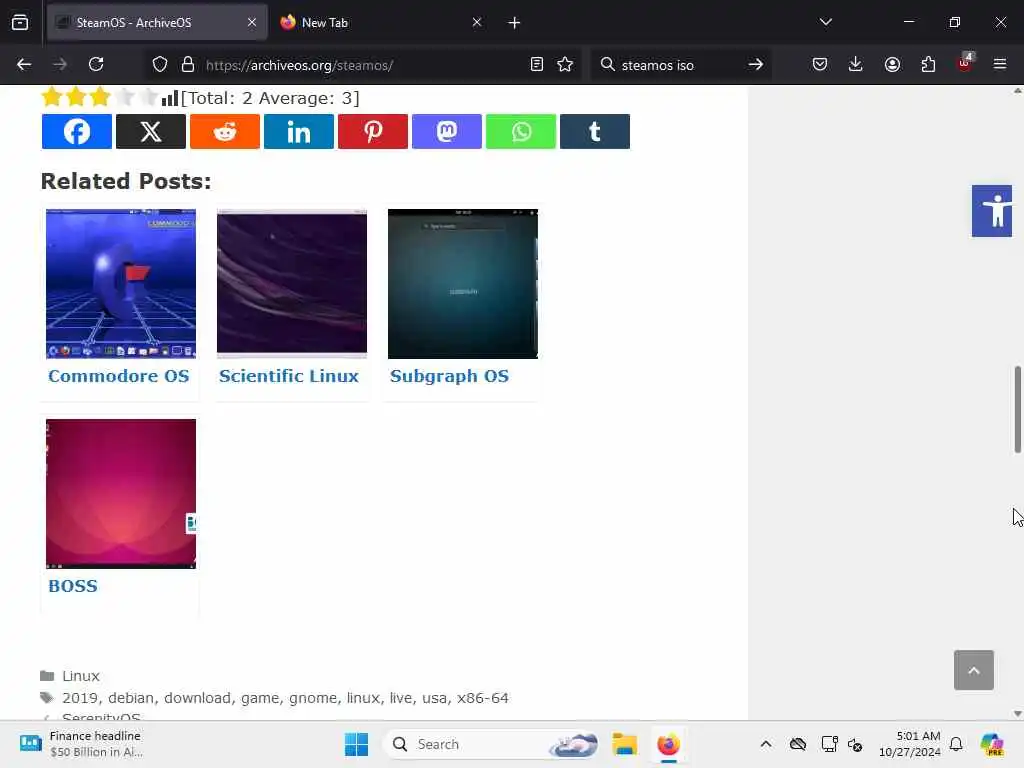Open the tracking protection shield
Image resolution: width=1024 pixels, height=768 pixels.
point(160,65)
